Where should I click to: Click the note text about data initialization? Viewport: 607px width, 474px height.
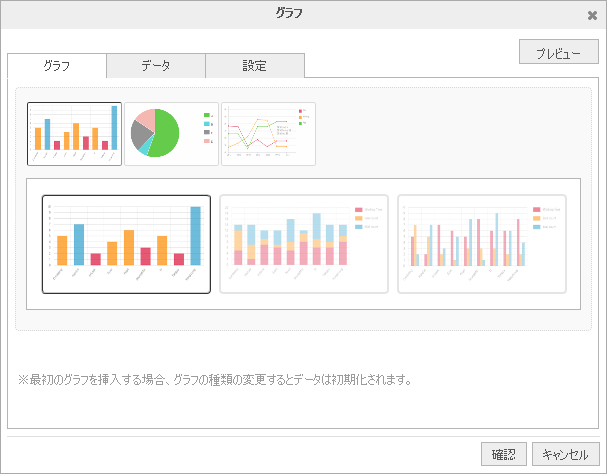pyautogui.click(x=215, y=380)
